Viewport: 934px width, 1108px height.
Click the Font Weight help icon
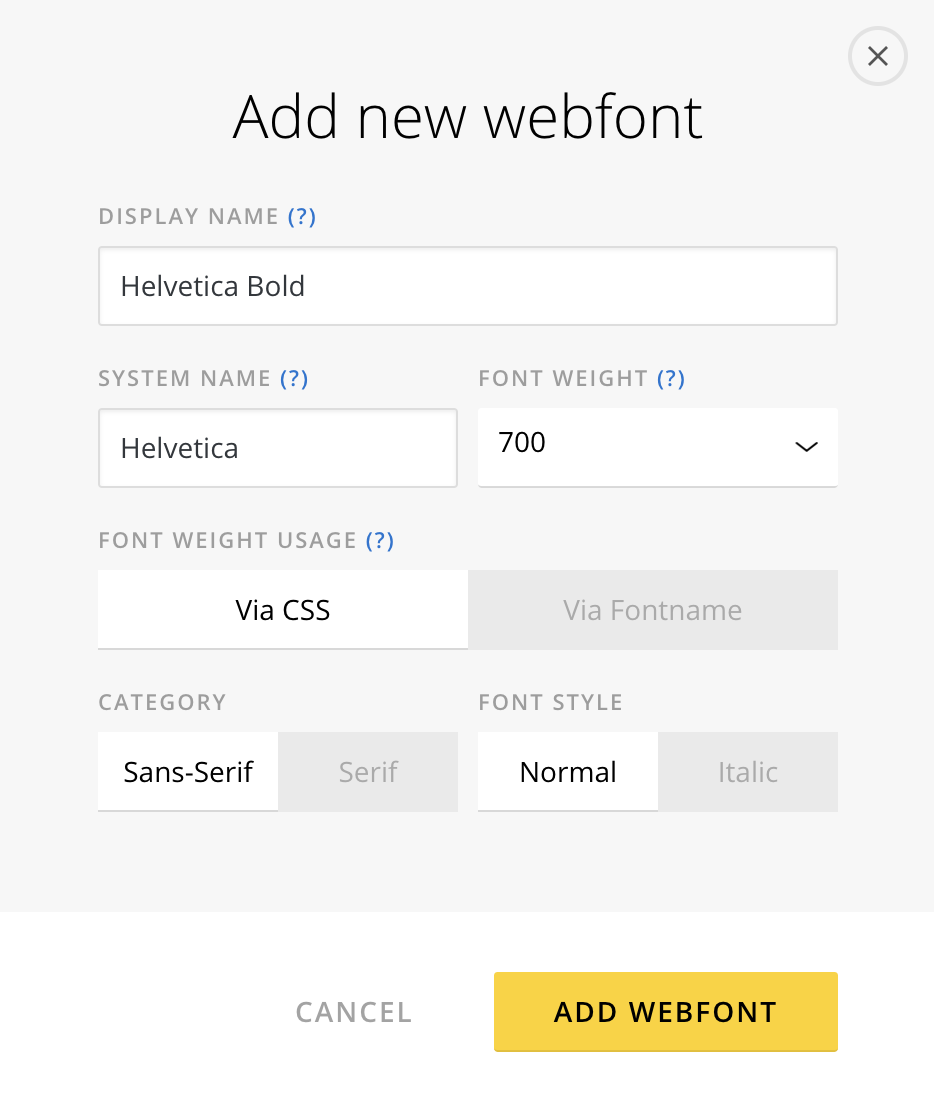(671, 379)
